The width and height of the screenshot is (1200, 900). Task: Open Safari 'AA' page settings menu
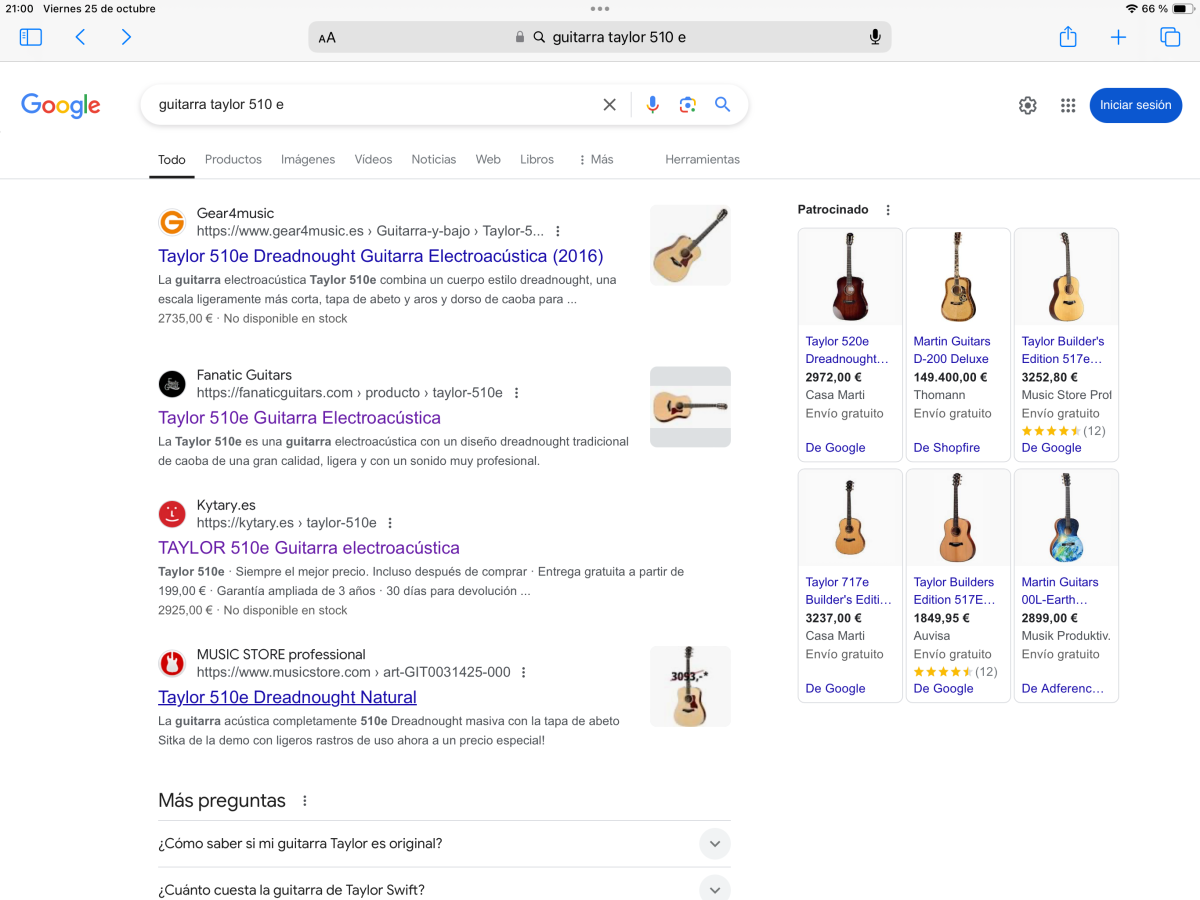click(x=327, y=38)
